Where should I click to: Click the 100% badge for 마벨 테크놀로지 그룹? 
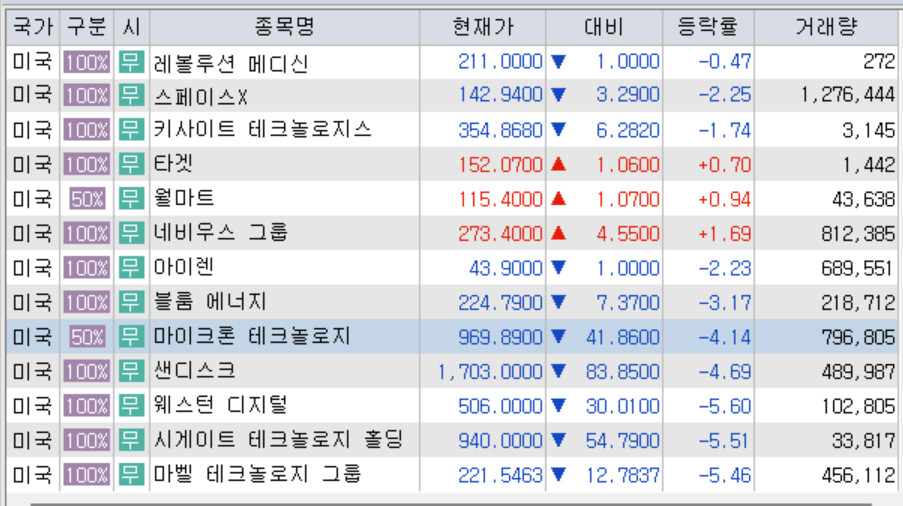pyautogui.click(x=86, y=475)
